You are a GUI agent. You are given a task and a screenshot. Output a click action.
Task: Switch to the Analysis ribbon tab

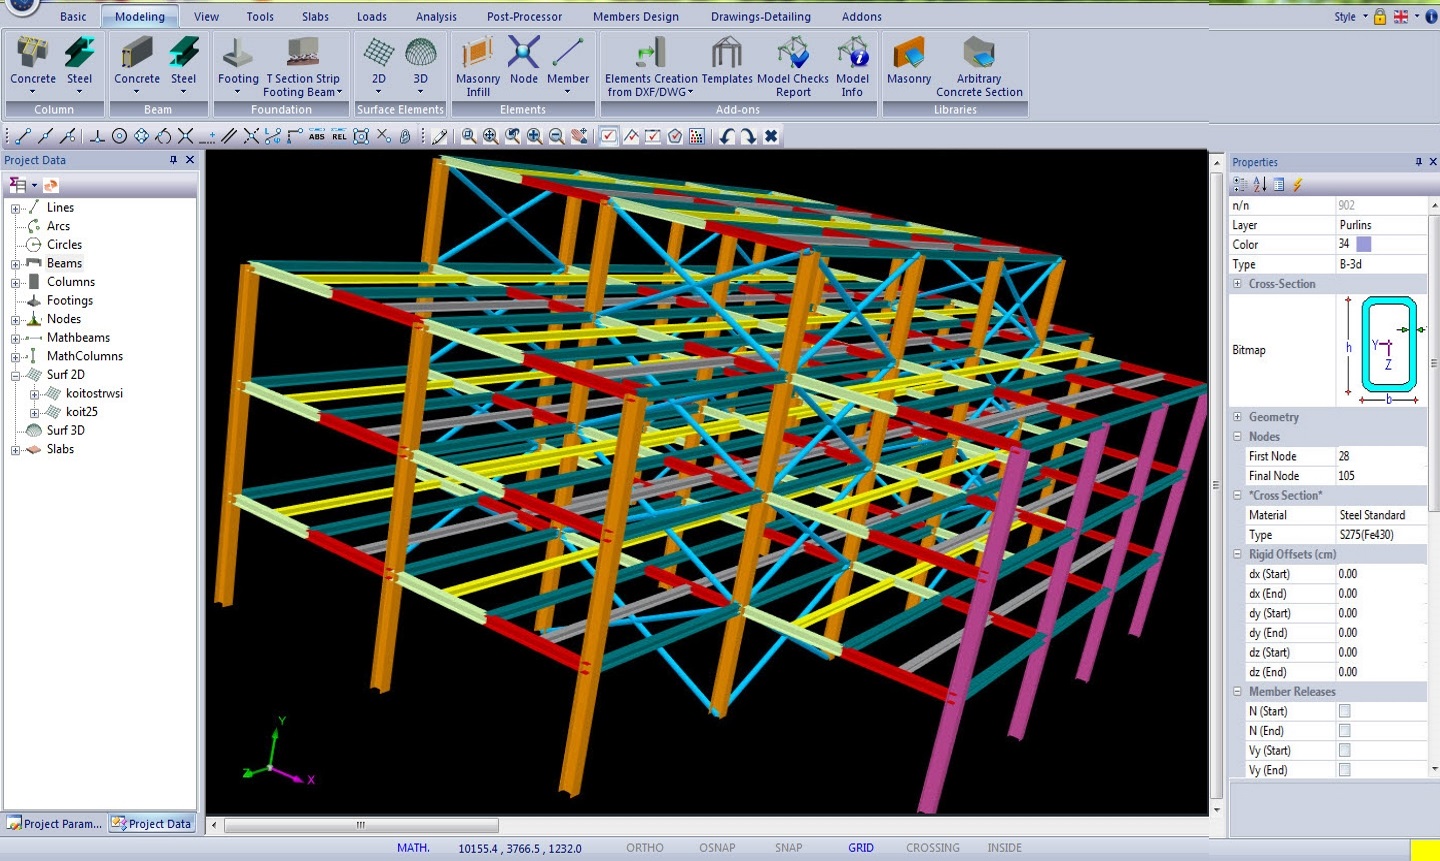click(x=436, y=16)
